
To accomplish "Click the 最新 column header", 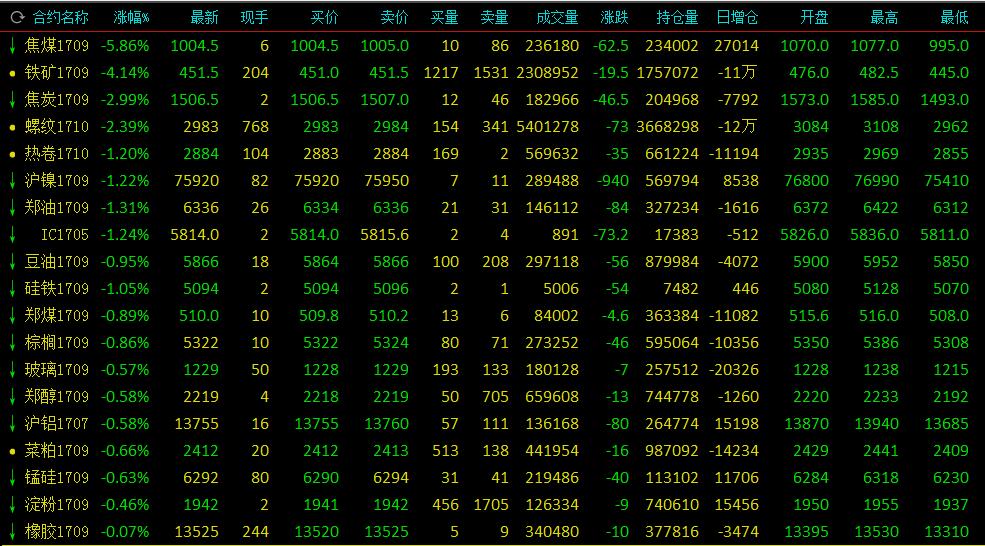I will (x=205, y=18).
